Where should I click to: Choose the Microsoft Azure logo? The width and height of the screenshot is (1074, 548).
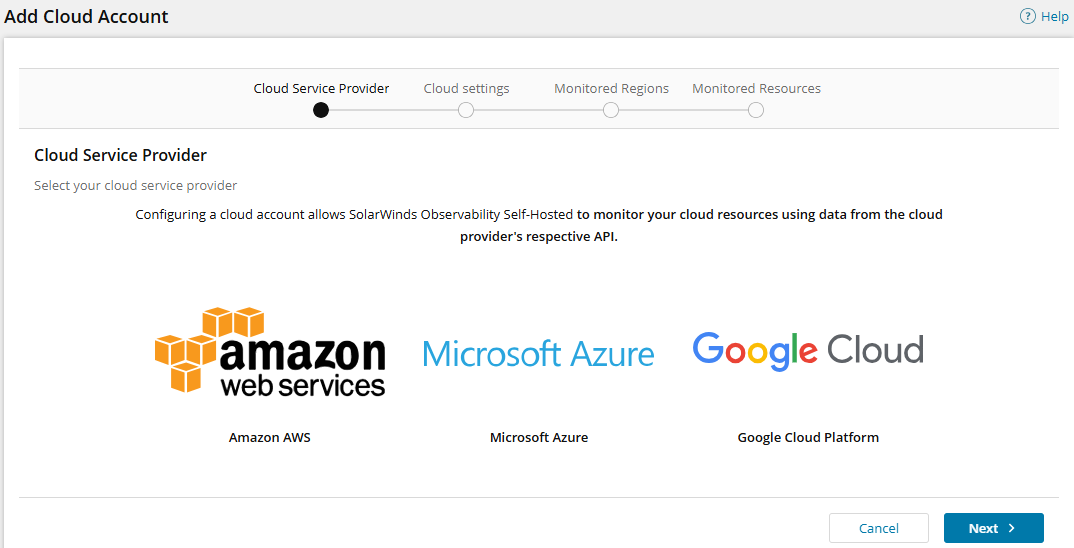point(539,353)
